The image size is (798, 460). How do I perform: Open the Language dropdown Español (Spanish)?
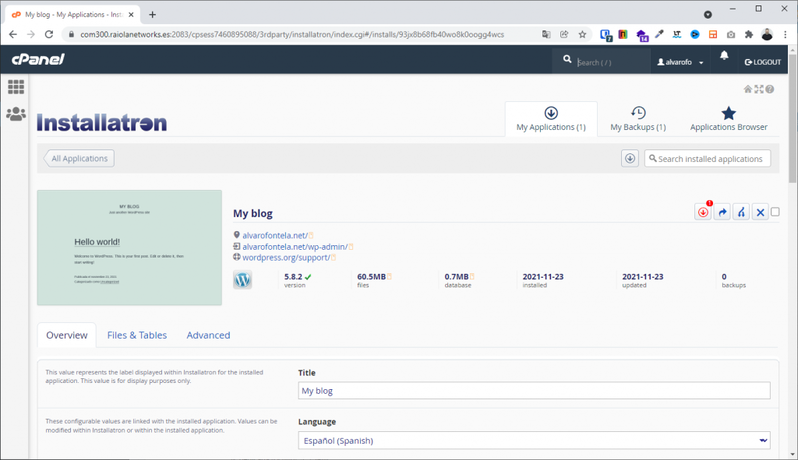534,441
